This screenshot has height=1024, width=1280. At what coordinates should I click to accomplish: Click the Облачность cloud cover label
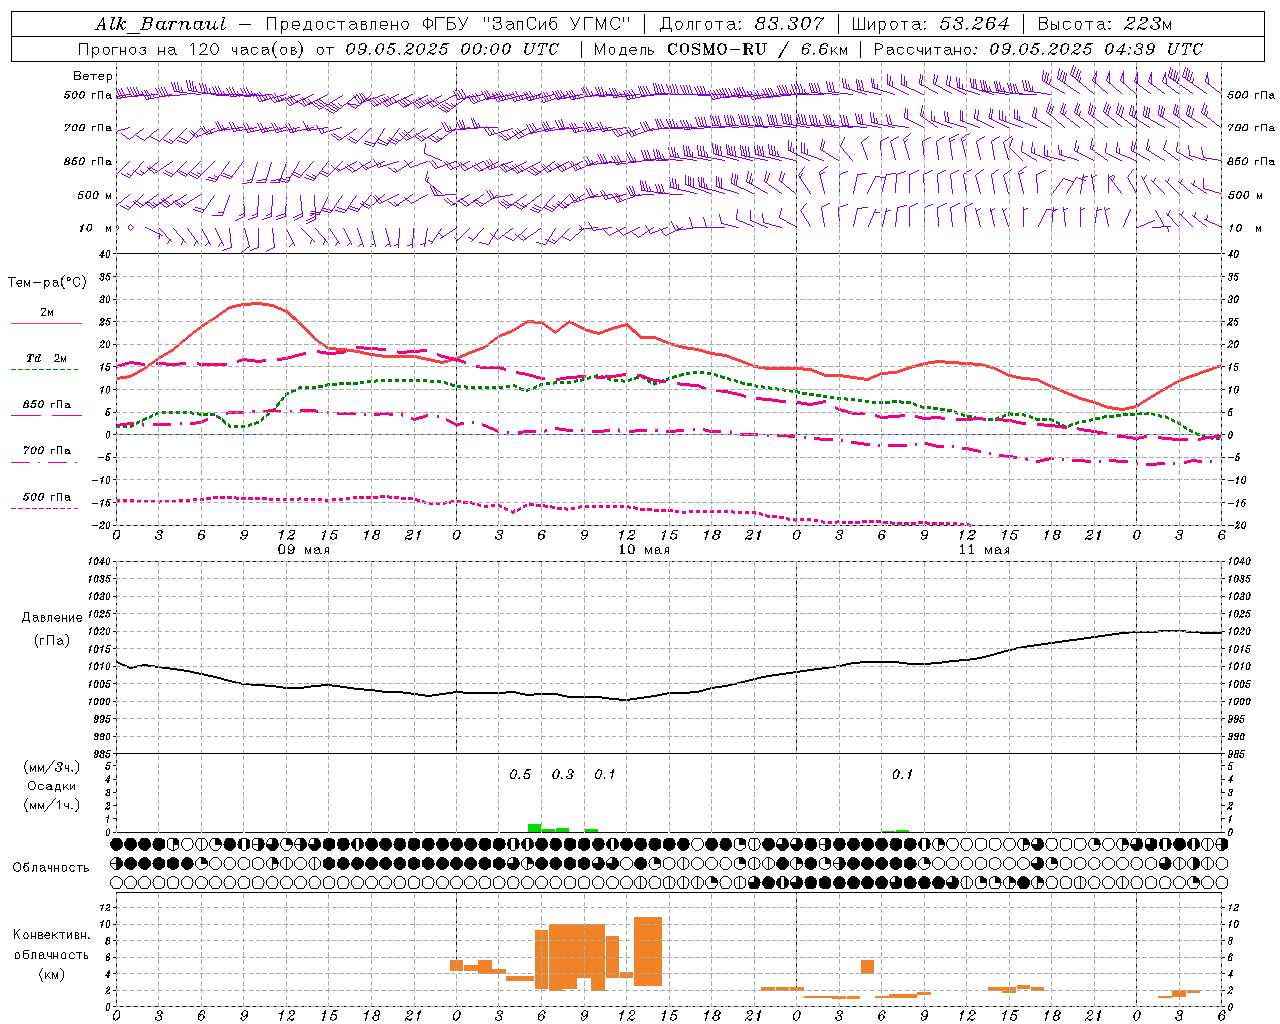tap(51, 868)
